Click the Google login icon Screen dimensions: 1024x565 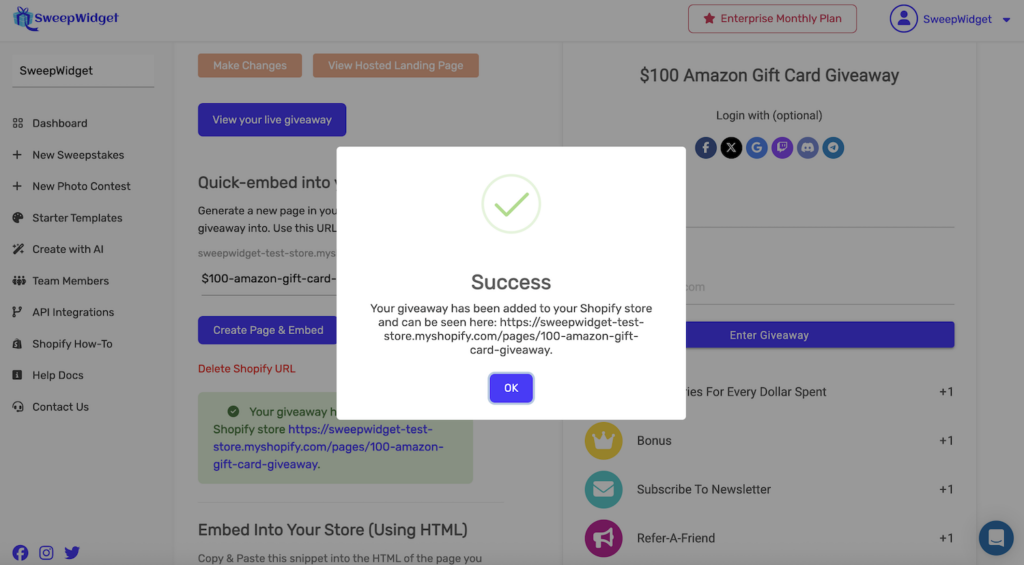coord(756,148)
